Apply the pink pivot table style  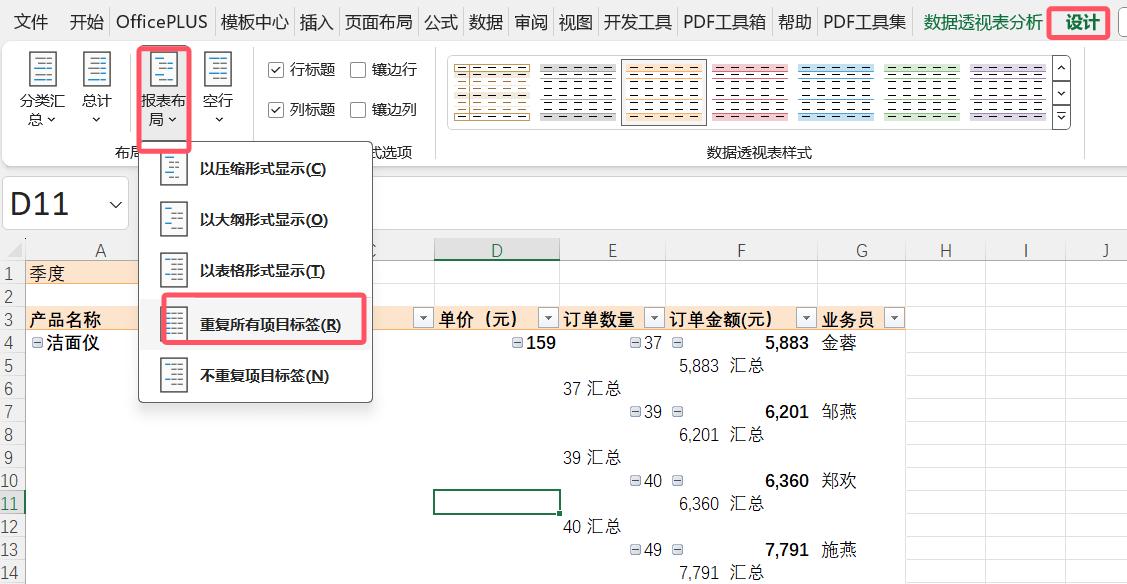point(750,93)
